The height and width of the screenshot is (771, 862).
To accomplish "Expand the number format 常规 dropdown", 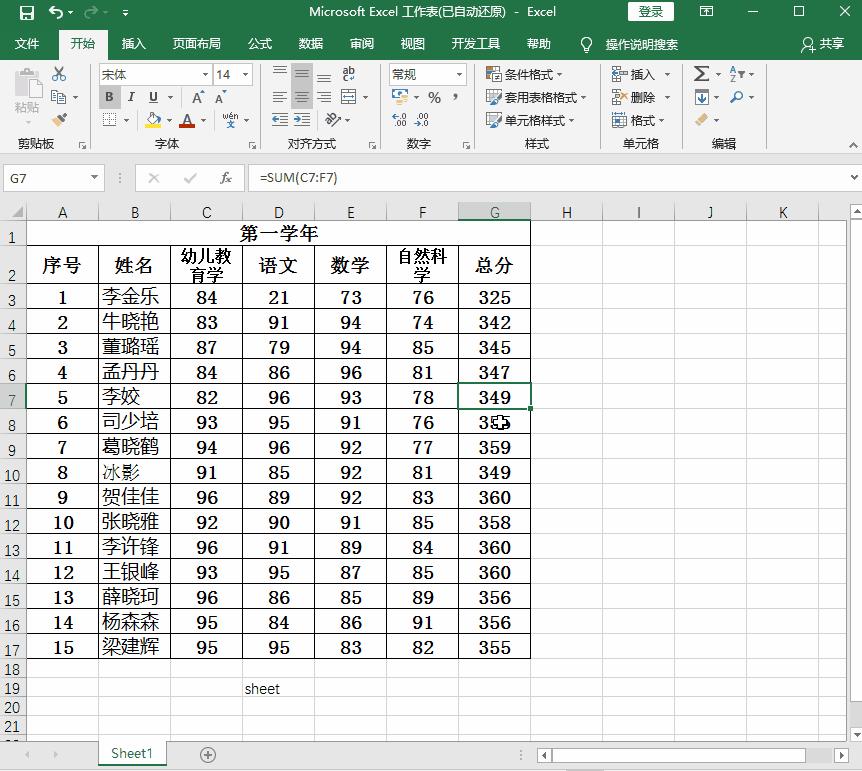I will click(x=428, y=74).
